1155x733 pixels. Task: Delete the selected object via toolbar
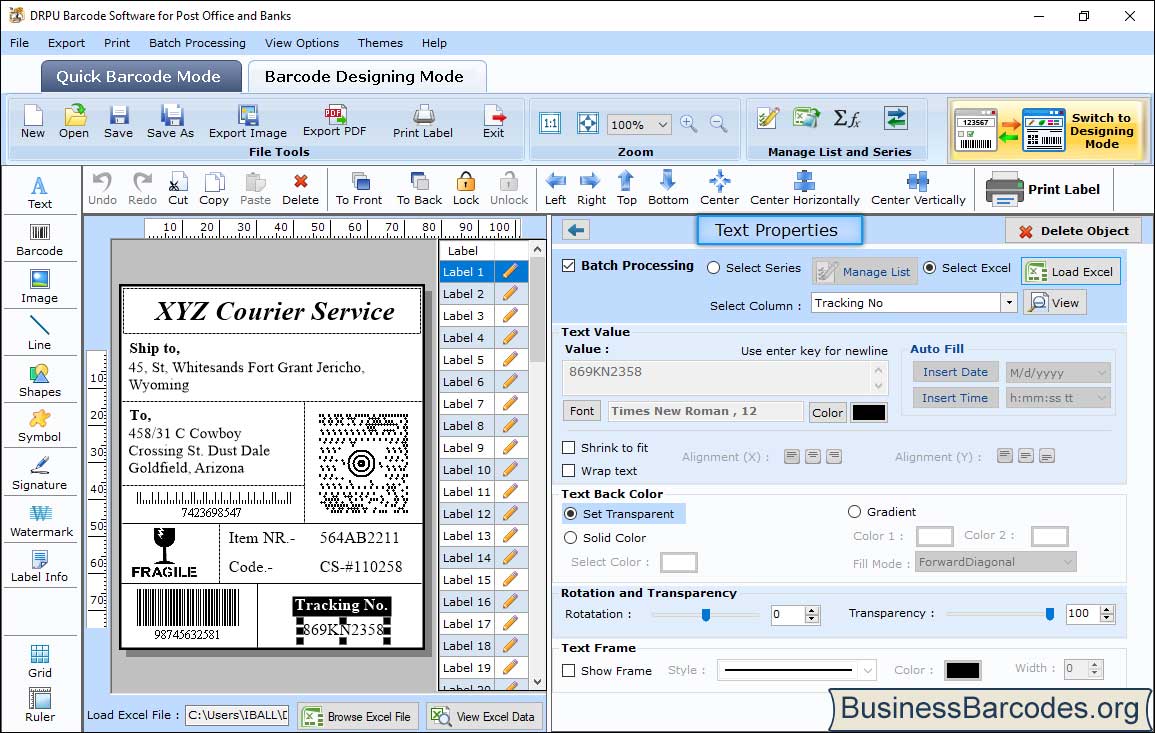coord(301,189)
